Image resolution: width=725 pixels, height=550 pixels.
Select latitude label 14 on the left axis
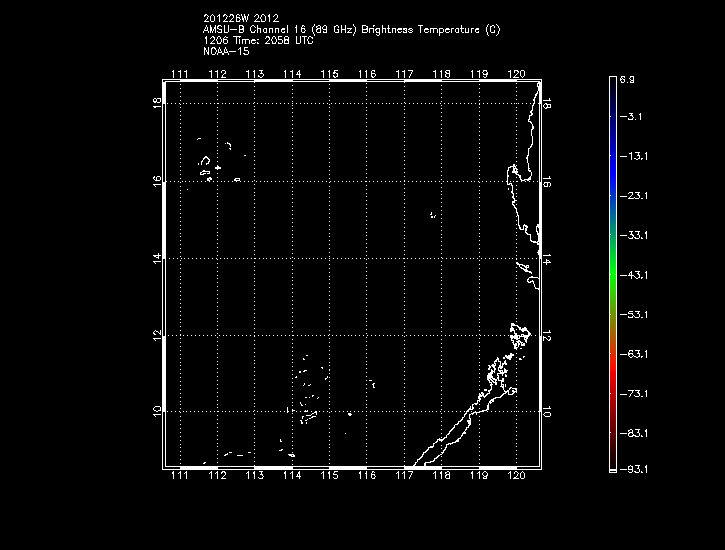coord(157,257)
